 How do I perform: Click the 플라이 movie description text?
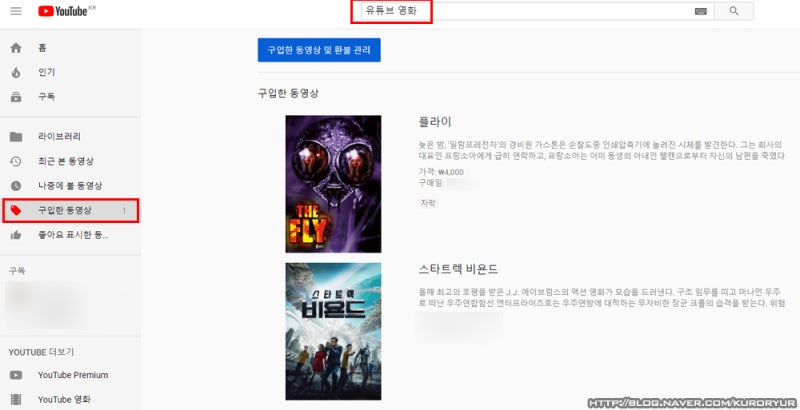(x=601, y=150)
